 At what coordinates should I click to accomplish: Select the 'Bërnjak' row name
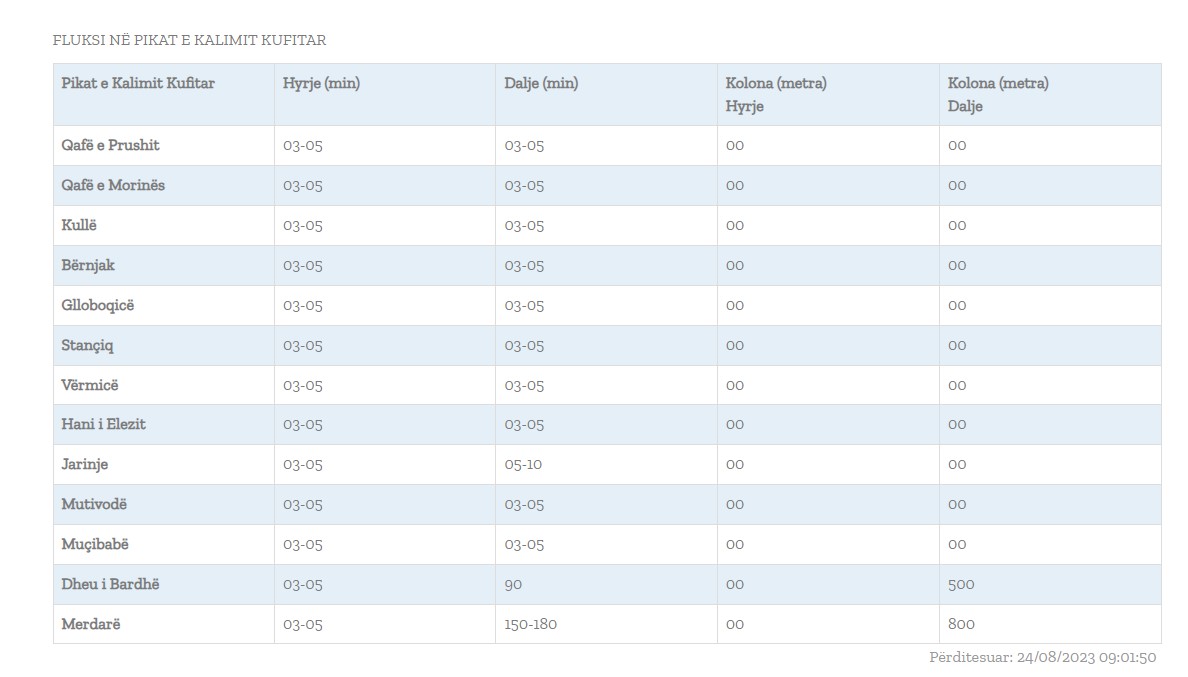point(88,266)
